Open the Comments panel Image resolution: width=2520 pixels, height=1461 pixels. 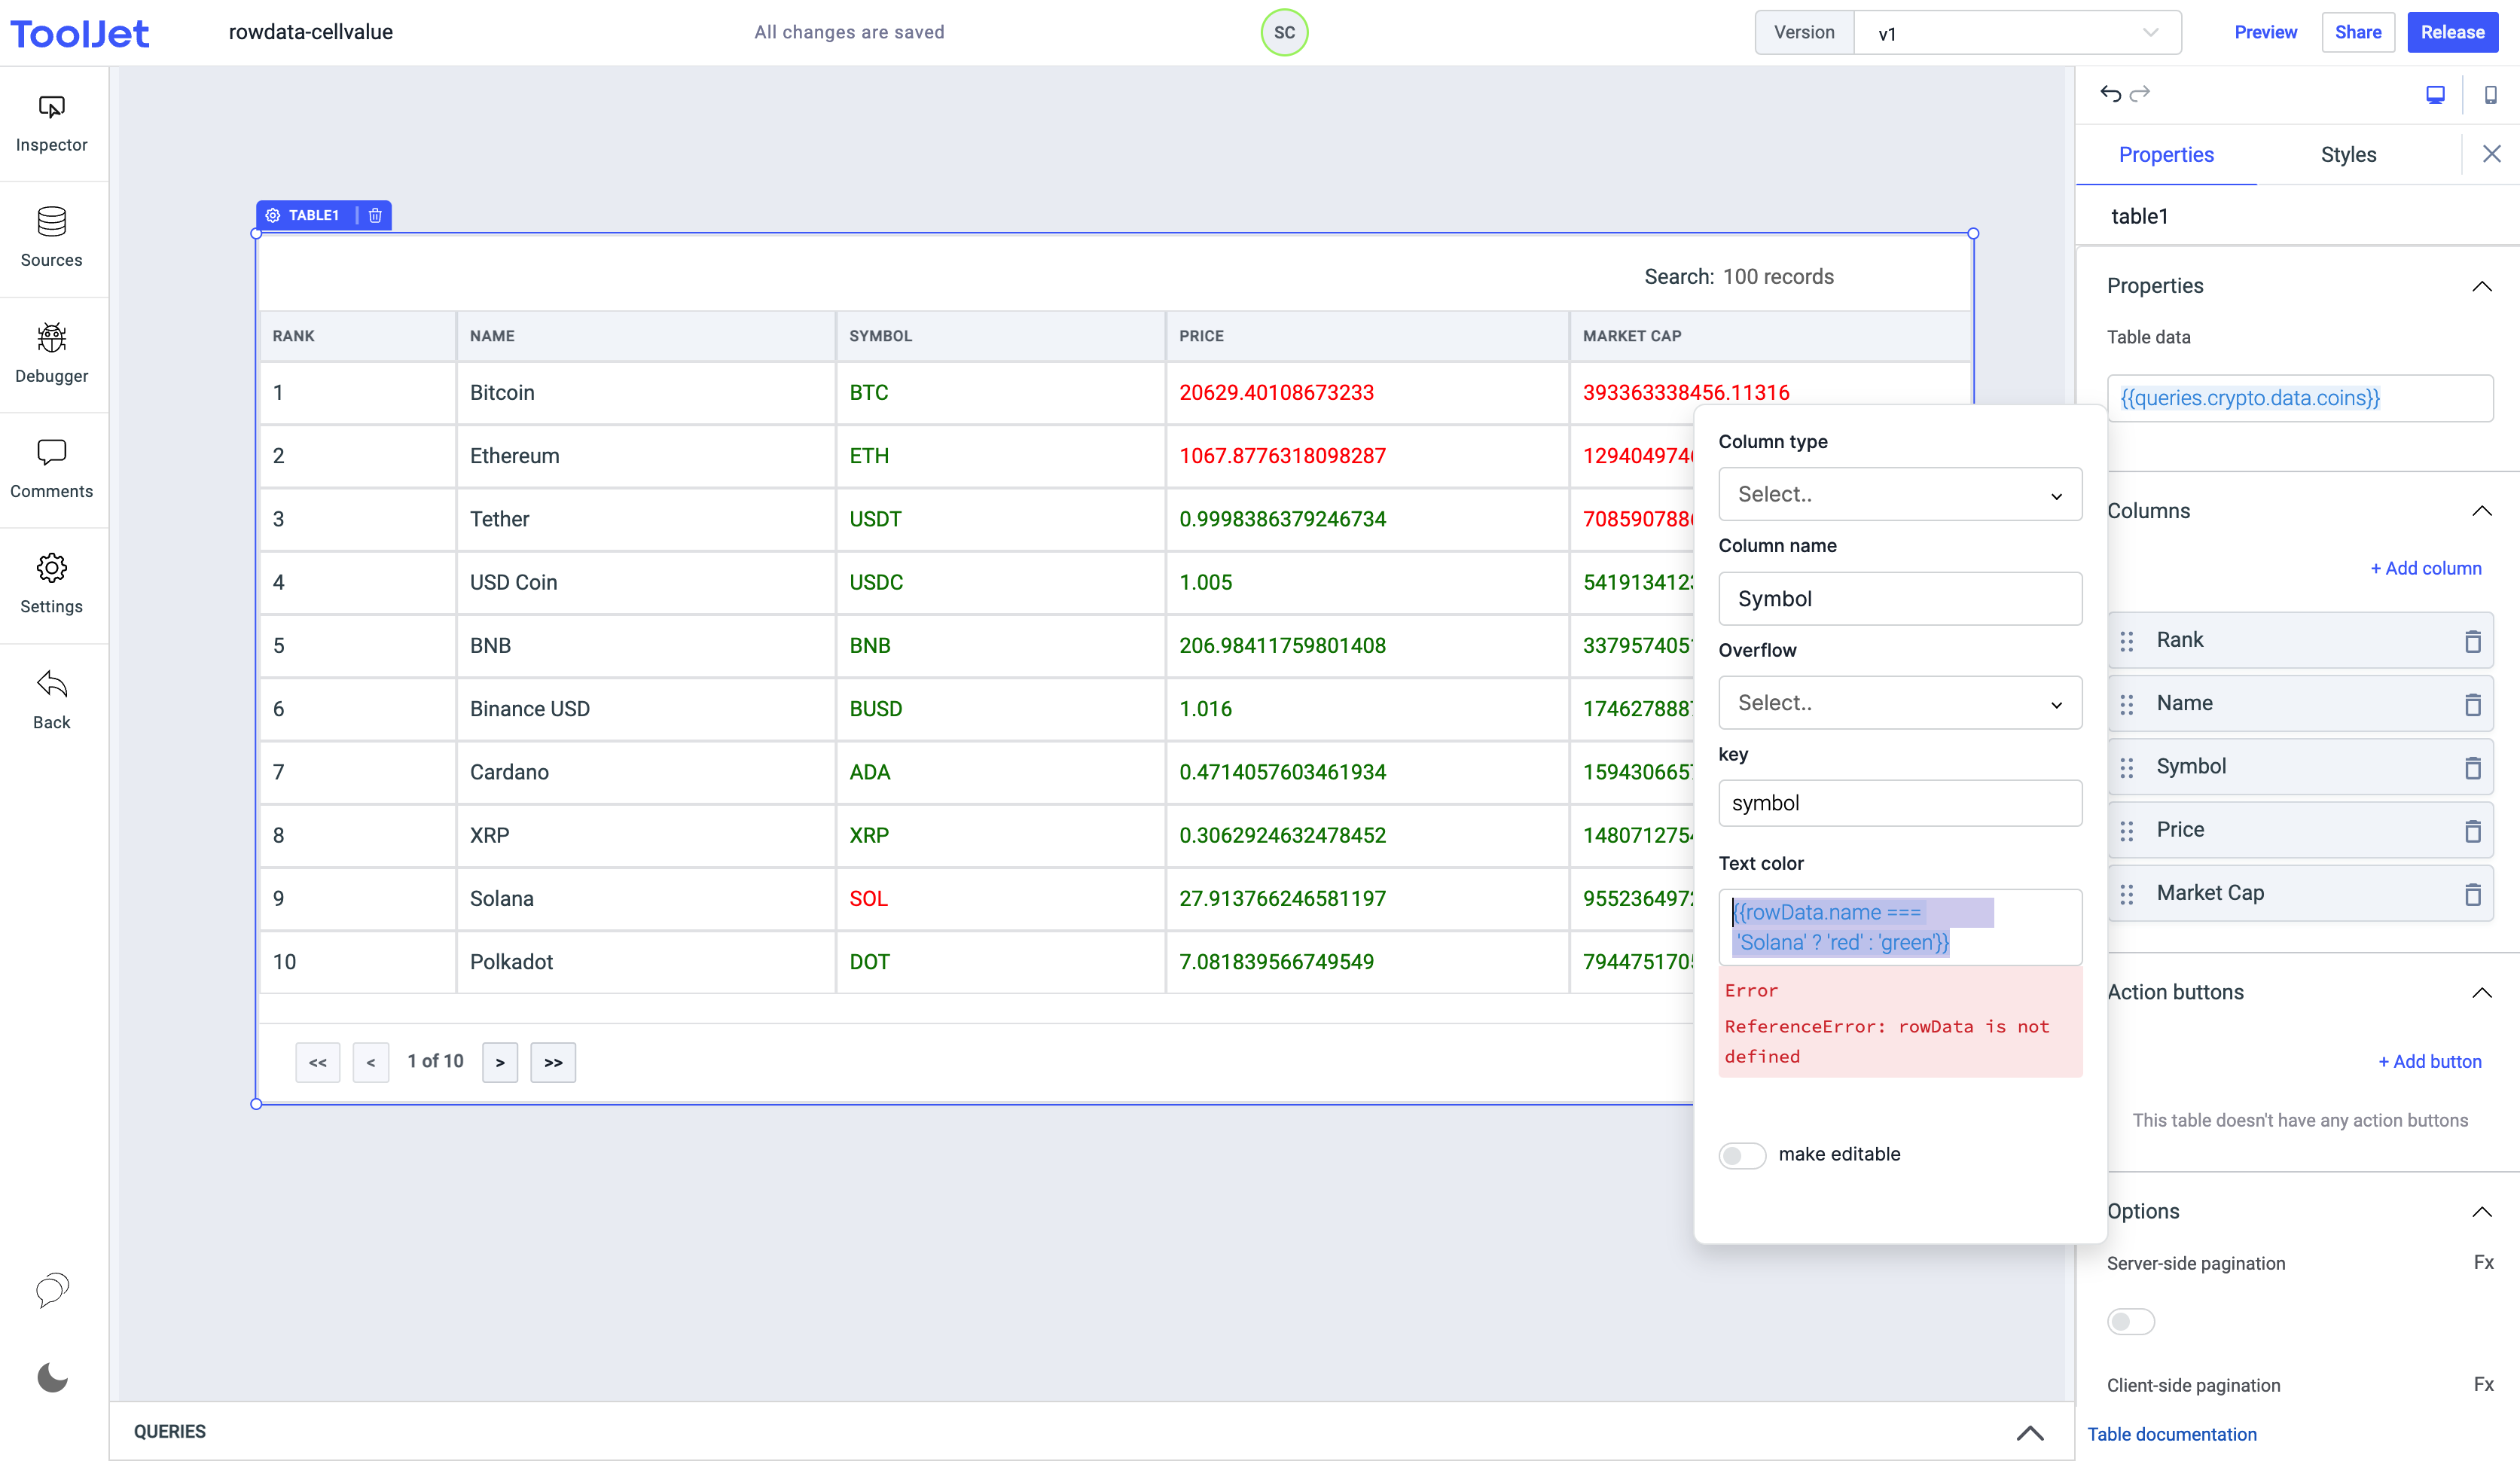[x=52, y=469]
